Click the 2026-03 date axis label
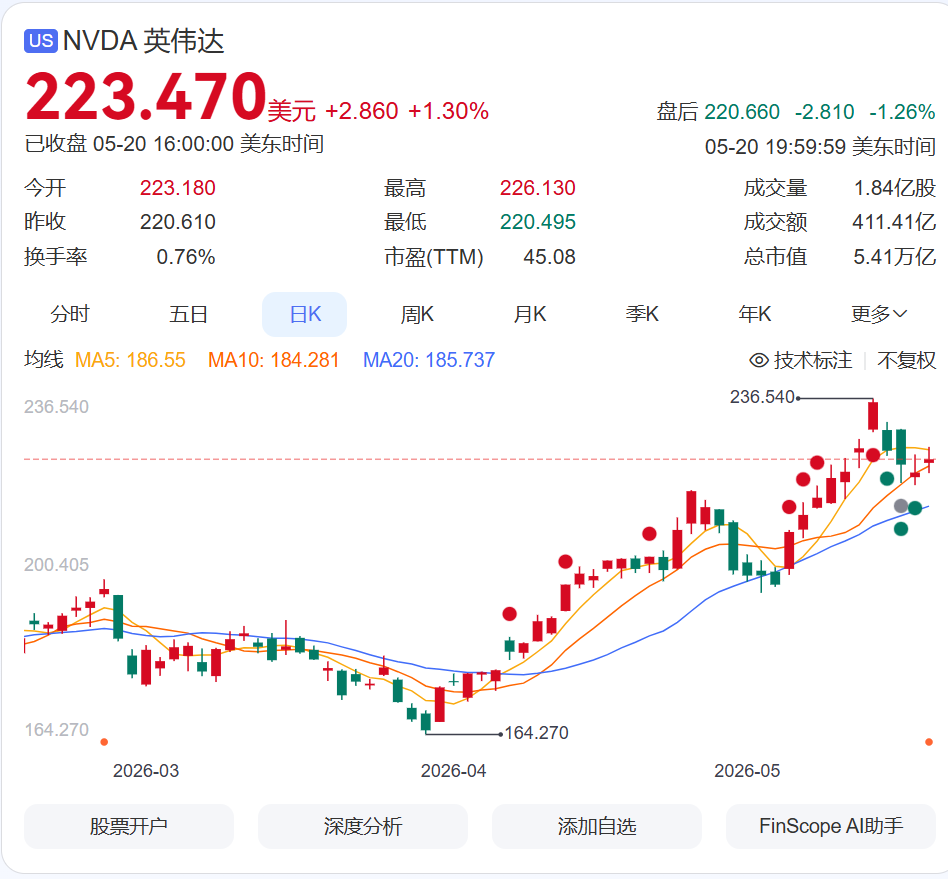Viewport: 948px width, 879px height. pyautogui.click(x=146, y=771)
